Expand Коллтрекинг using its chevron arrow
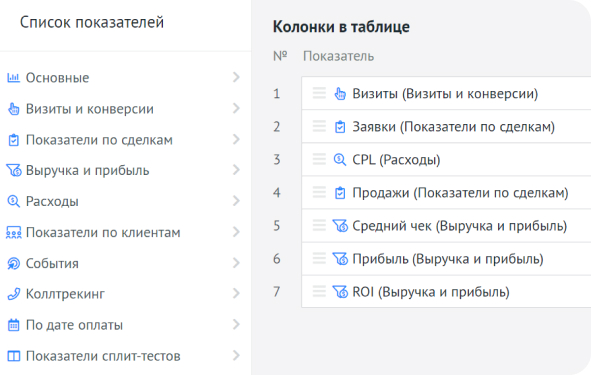Image resolution: width=591 pixels, height=375 pixels. [x=236, y=293]
